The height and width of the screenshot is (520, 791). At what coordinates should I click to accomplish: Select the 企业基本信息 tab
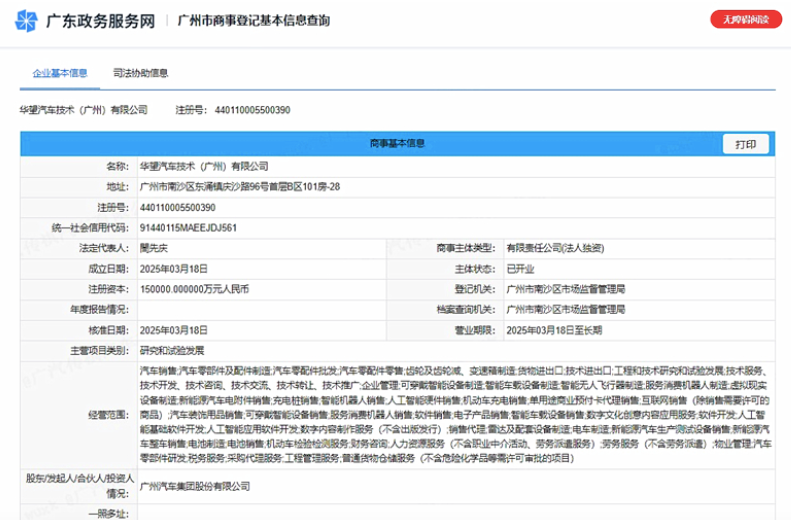click(x=60, y=73)
